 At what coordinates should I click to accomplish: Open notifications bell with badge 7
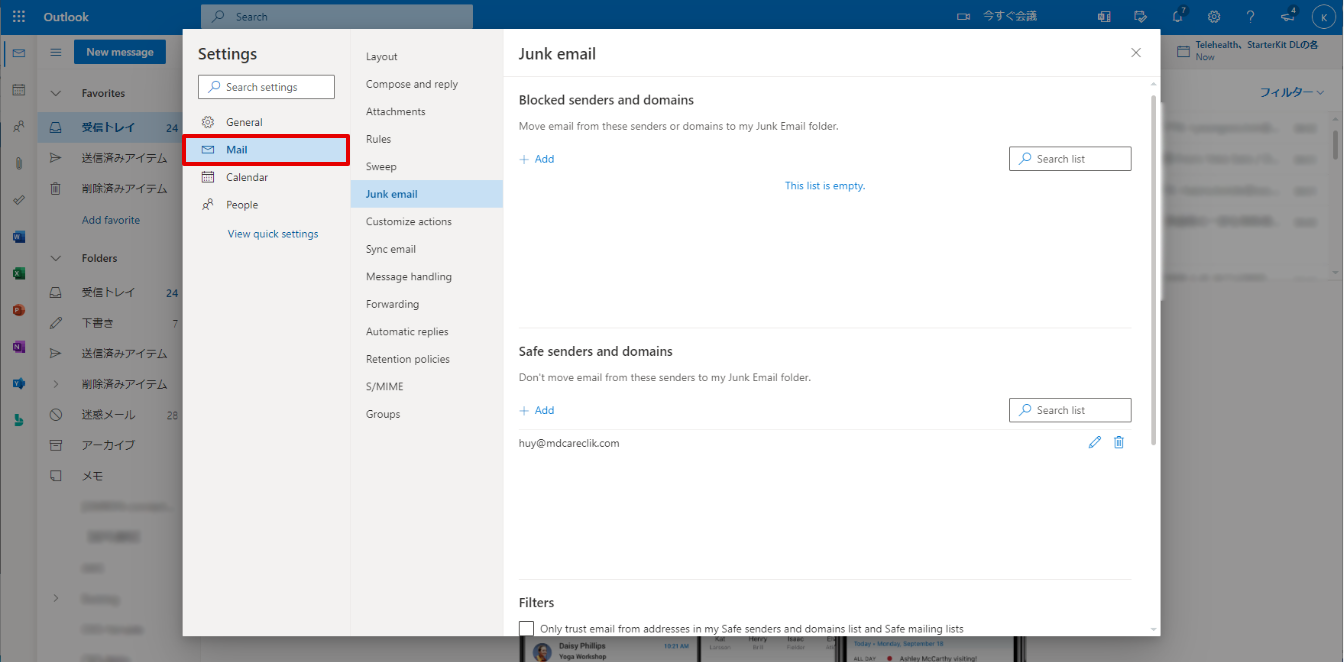1178,16
